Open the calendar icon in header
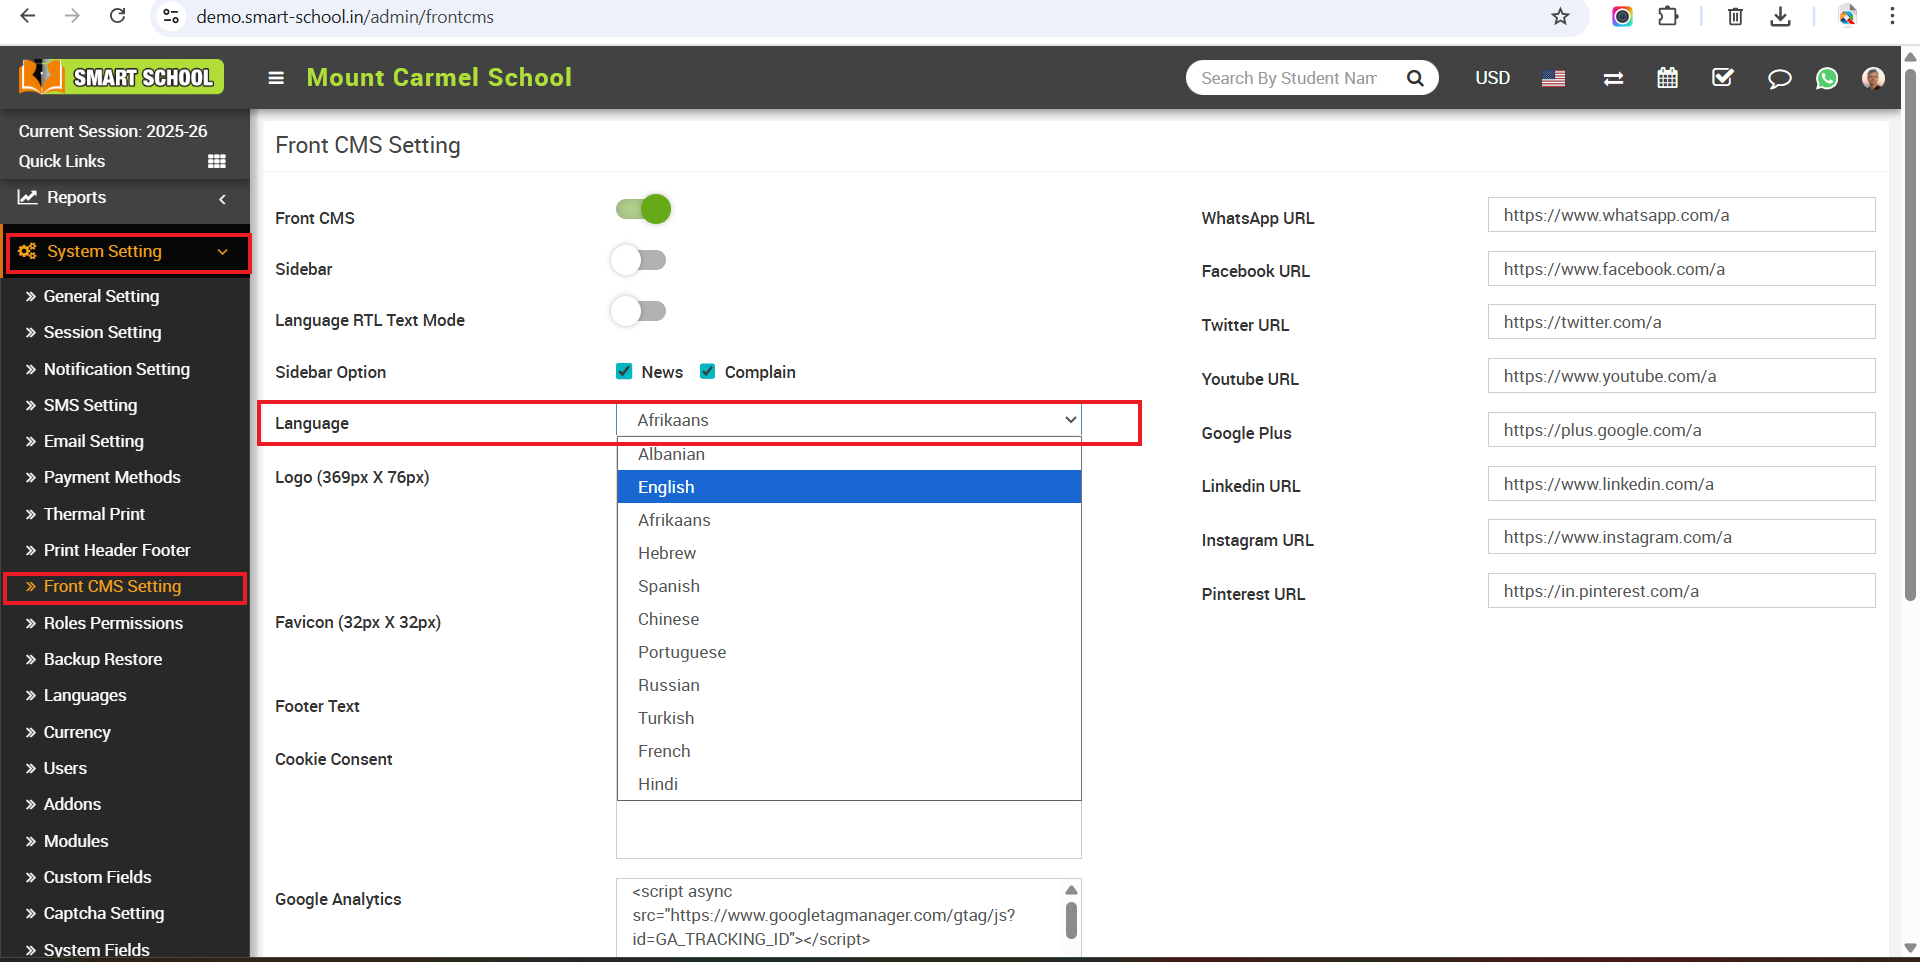Image resolution: width=1920 pixels, height=962 pixels. [x=1667, y=78]
